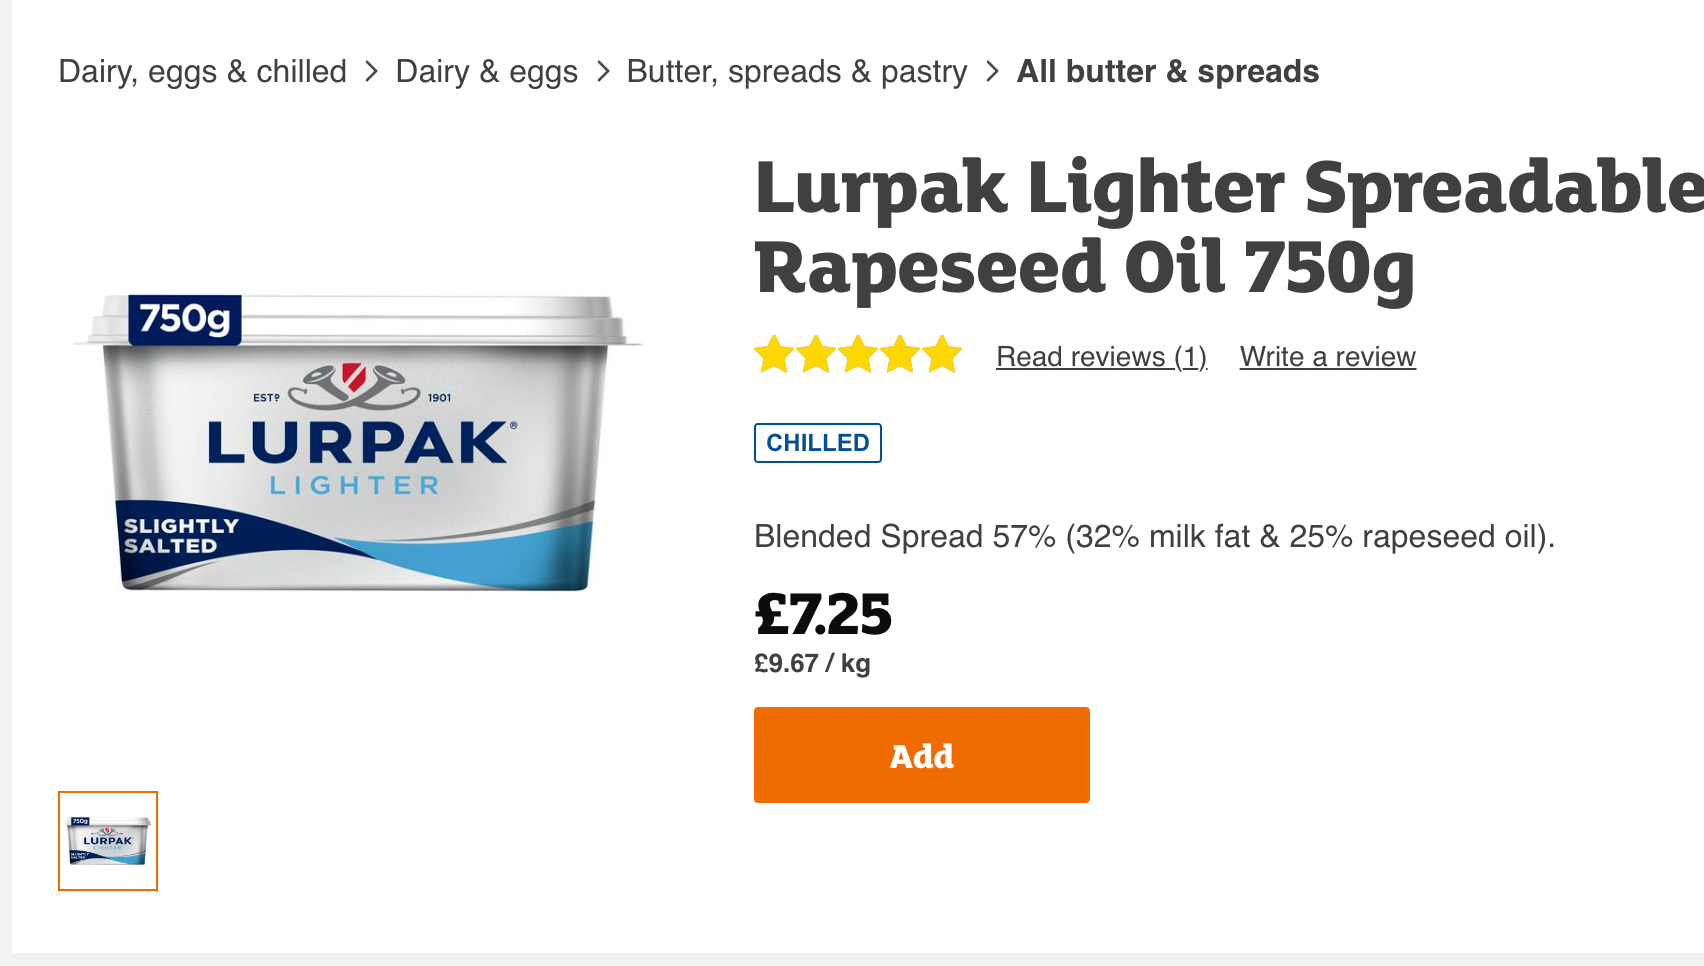
Task: Navigate to "Dairy, eggs & chilled" breadcrumb
Action: [201, 71]
